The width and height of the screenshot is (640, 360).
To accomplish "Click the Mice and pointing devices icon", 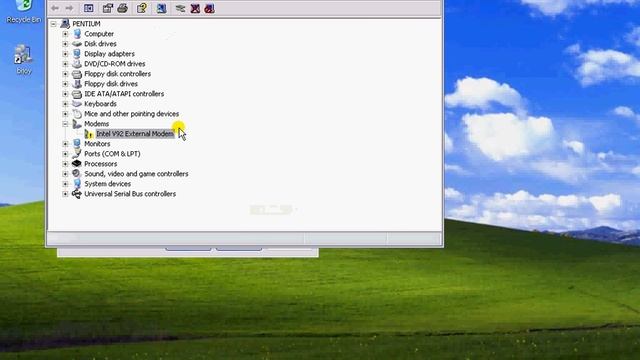I will 77,113.
